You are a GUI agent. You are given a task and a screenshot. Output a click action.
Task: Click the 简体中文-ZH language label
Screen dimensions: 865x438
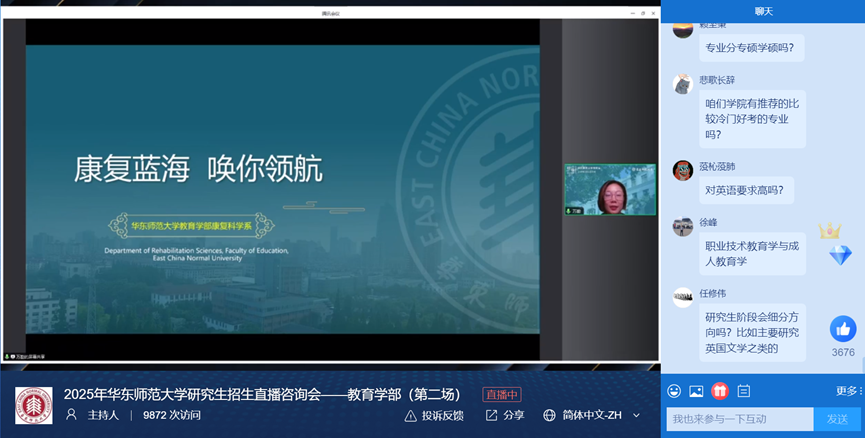coord(592,415)
